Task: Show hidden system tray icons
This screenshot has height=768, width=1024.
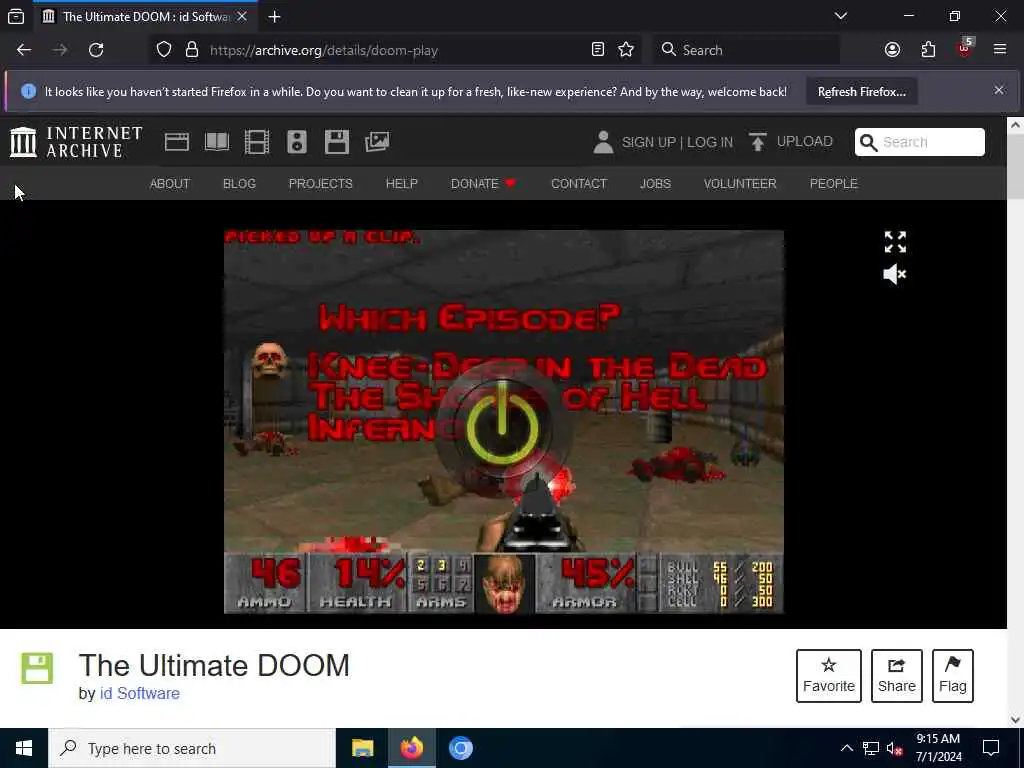Action: pos(846,748)
